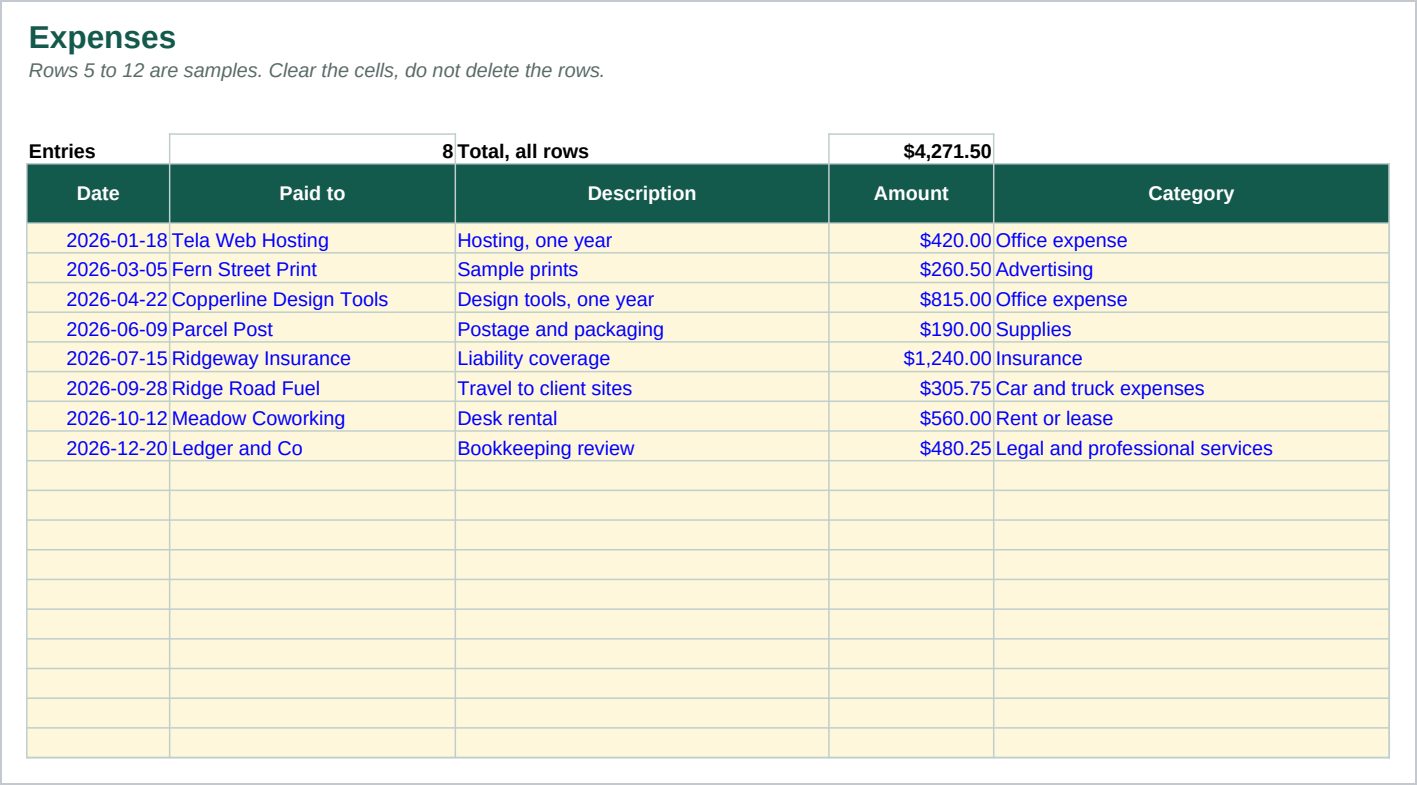Select date cell 2026-01-18
Image resolution: width=1417 pixels, height=785 pixels.
tap(98, 240)
